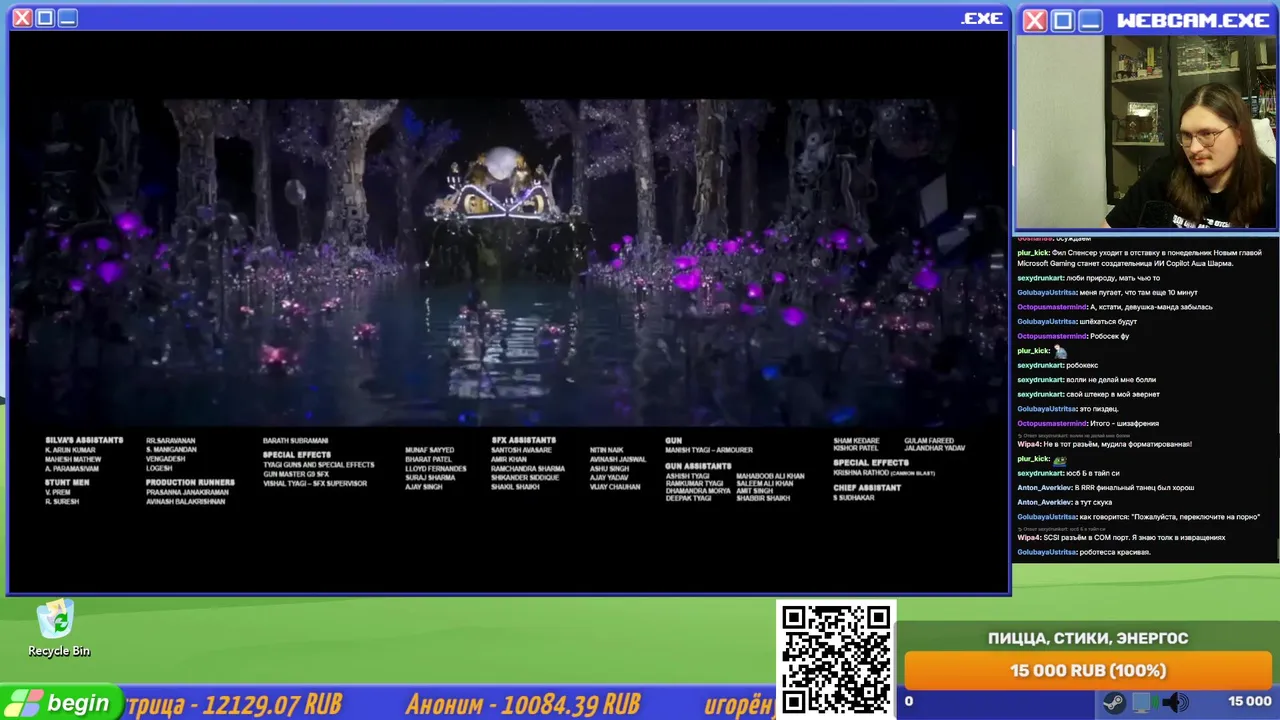Click the speaker volume tray icon

[x=1176, y=702]
